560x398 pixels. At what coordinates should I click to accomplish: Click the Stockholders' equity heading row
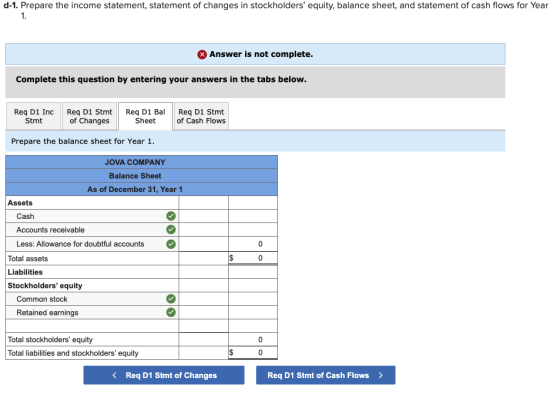(141, 285)
